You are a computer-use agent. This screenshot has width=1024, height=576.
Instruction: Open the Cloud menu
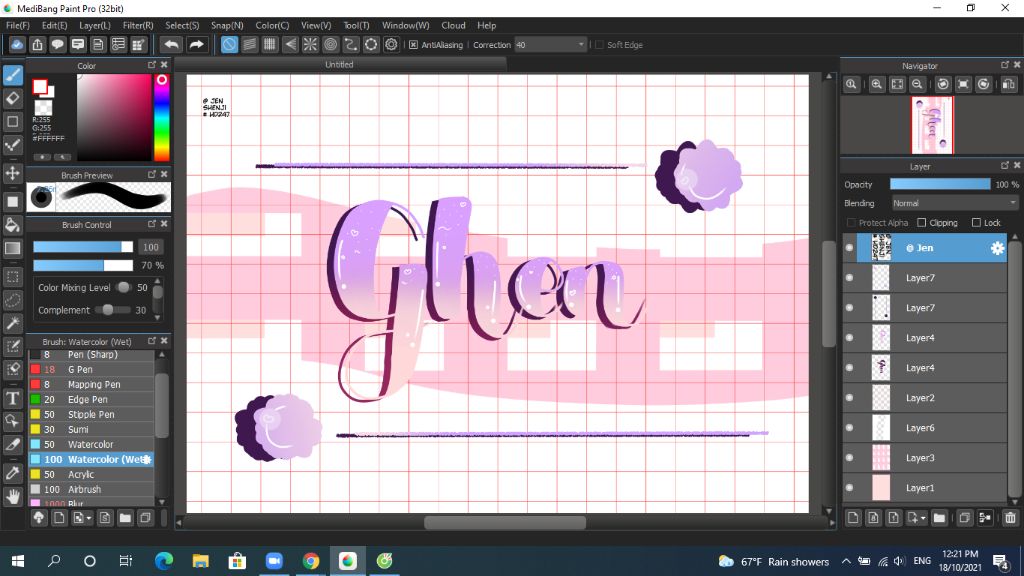(x=453, y=25)
